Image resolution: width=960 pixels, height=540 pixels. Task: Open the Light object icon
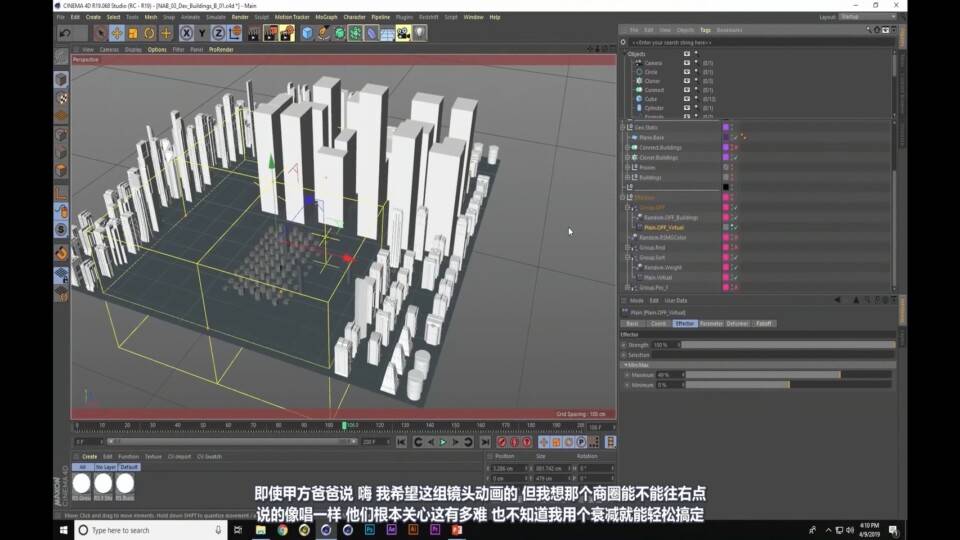coord(419,33)
